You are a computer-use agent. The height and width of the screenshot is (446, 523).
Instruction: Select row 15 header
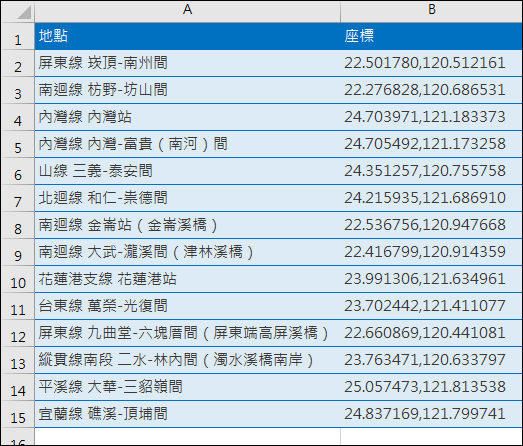pyautogui.click(x=18, y=415)
